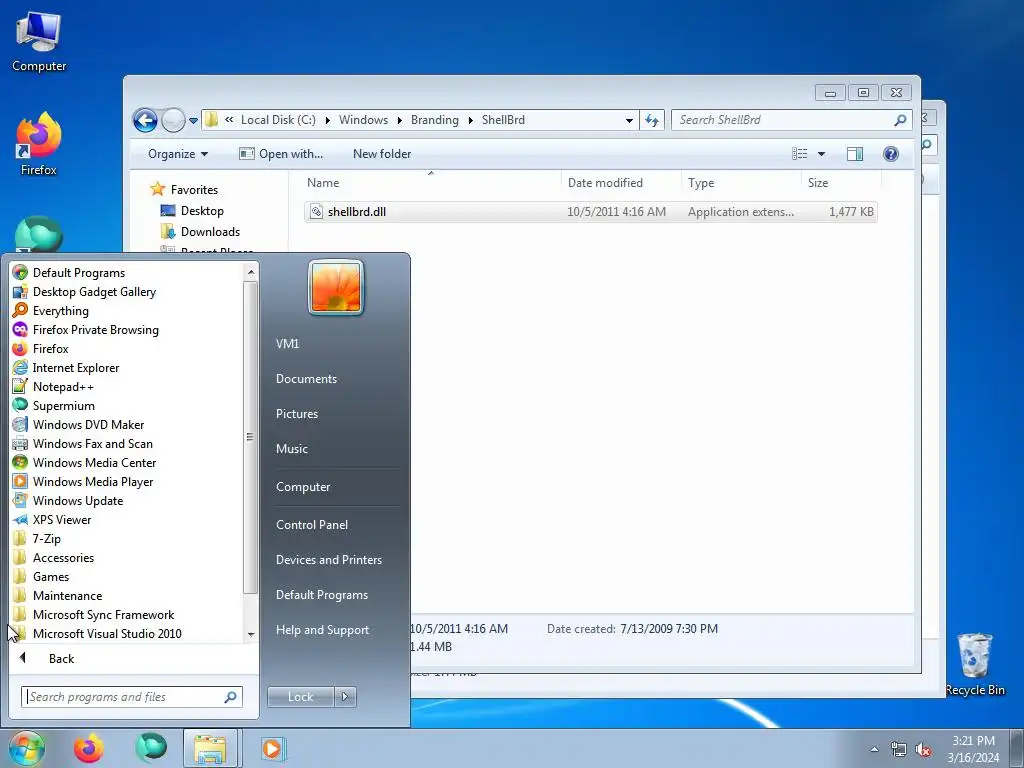Open the address bar history dropdown
1024x768 pixels.
[629, 120]
